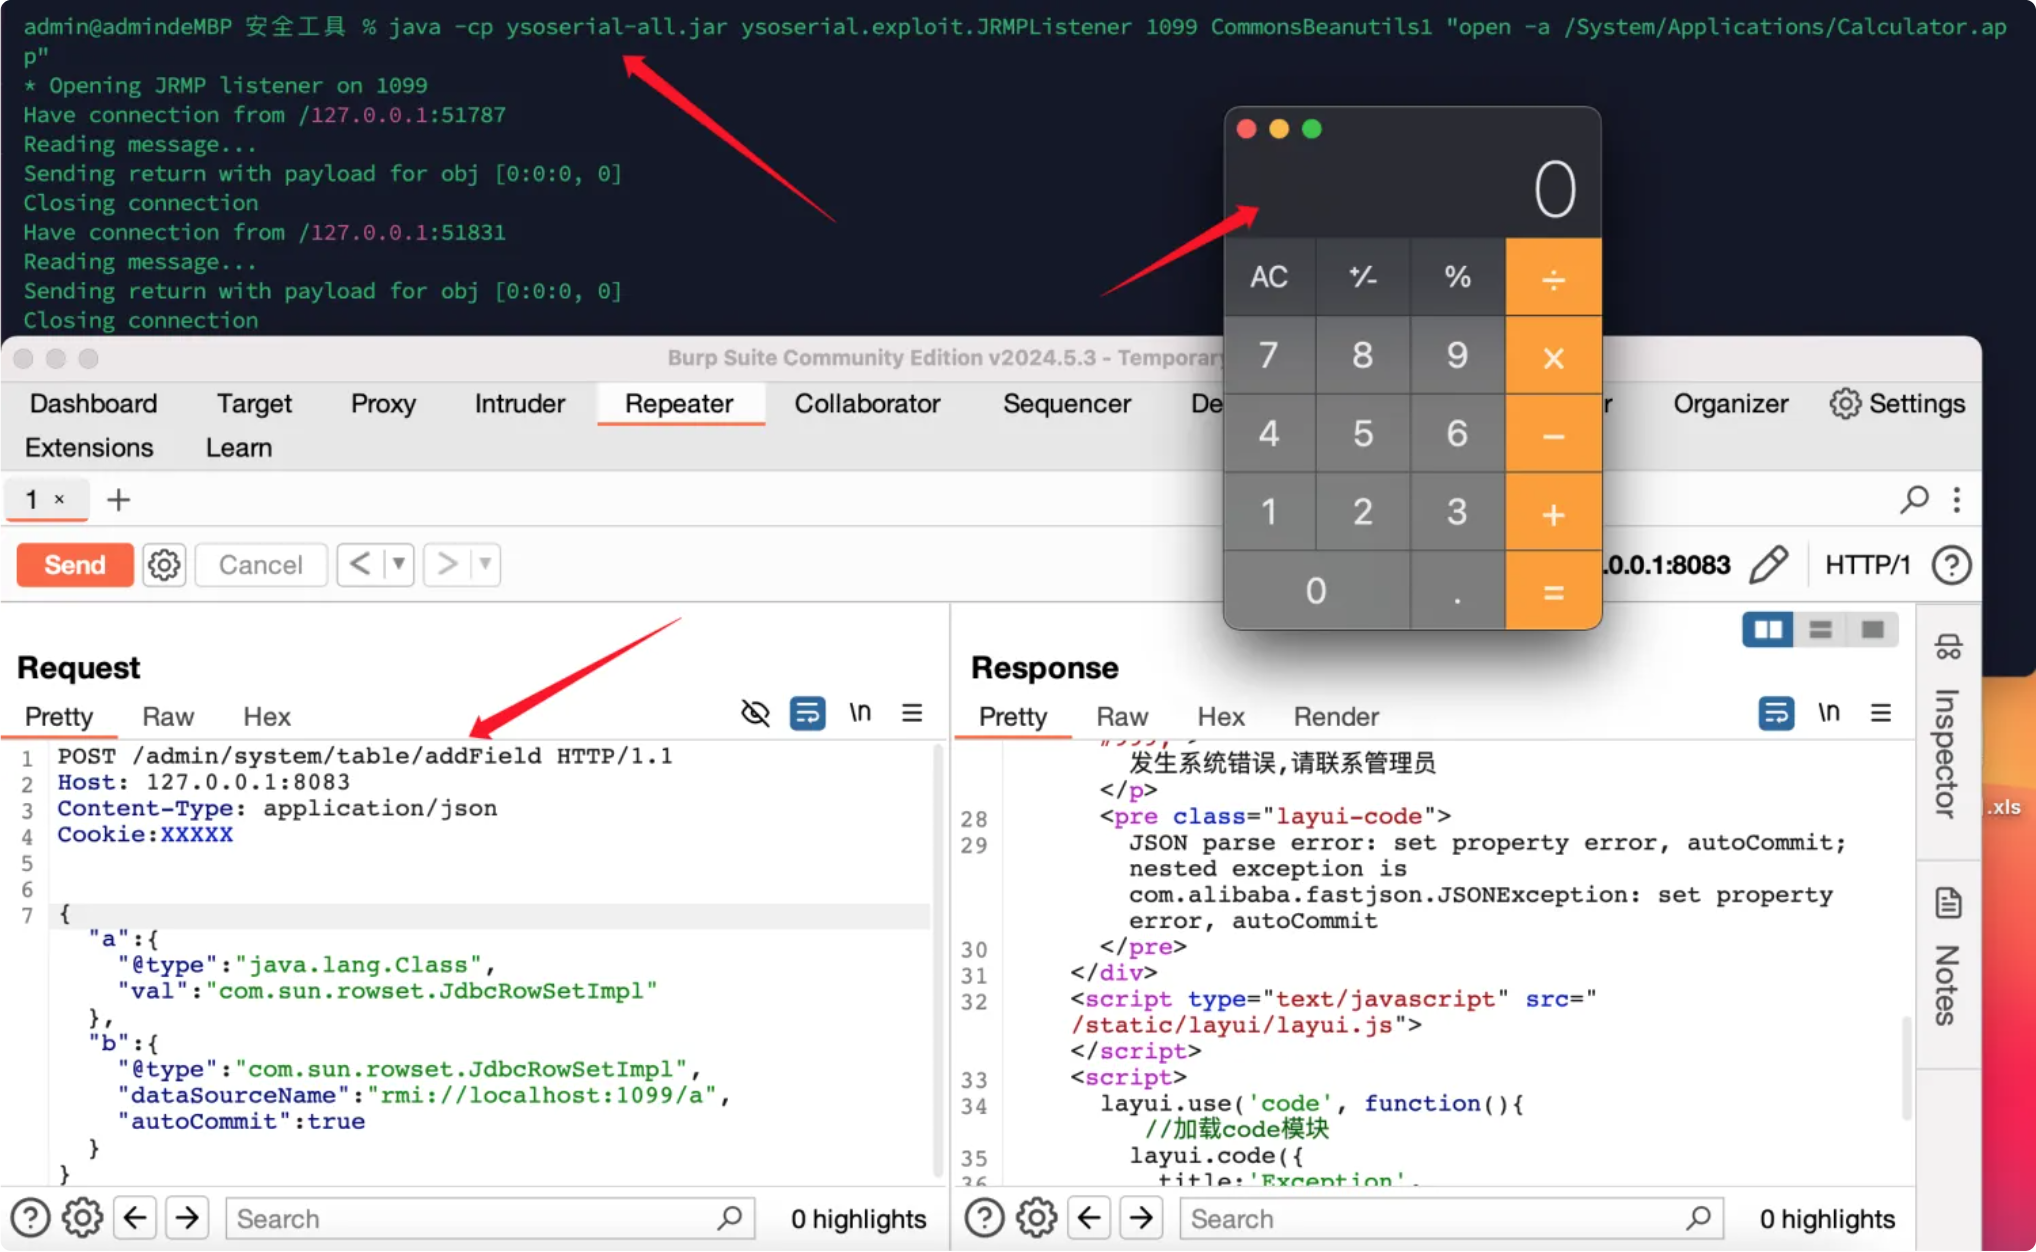Open the Dashboard tab
Viewport: 2036px width, 1252px height.
[x=93, y=403]
